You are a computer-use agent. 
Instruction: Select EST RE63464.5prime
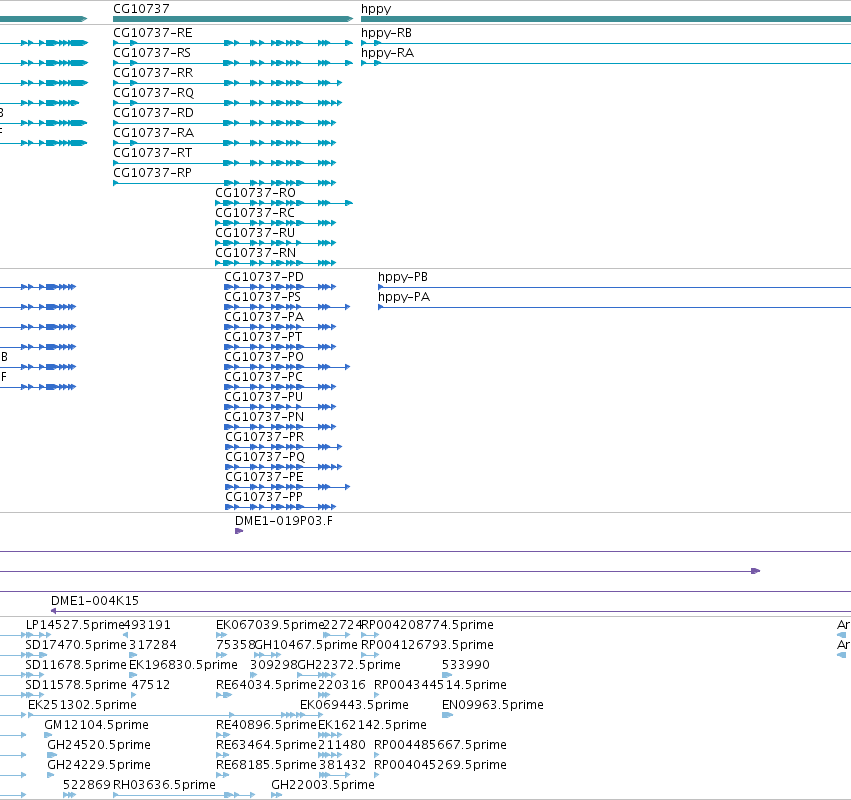click(266, 745)
